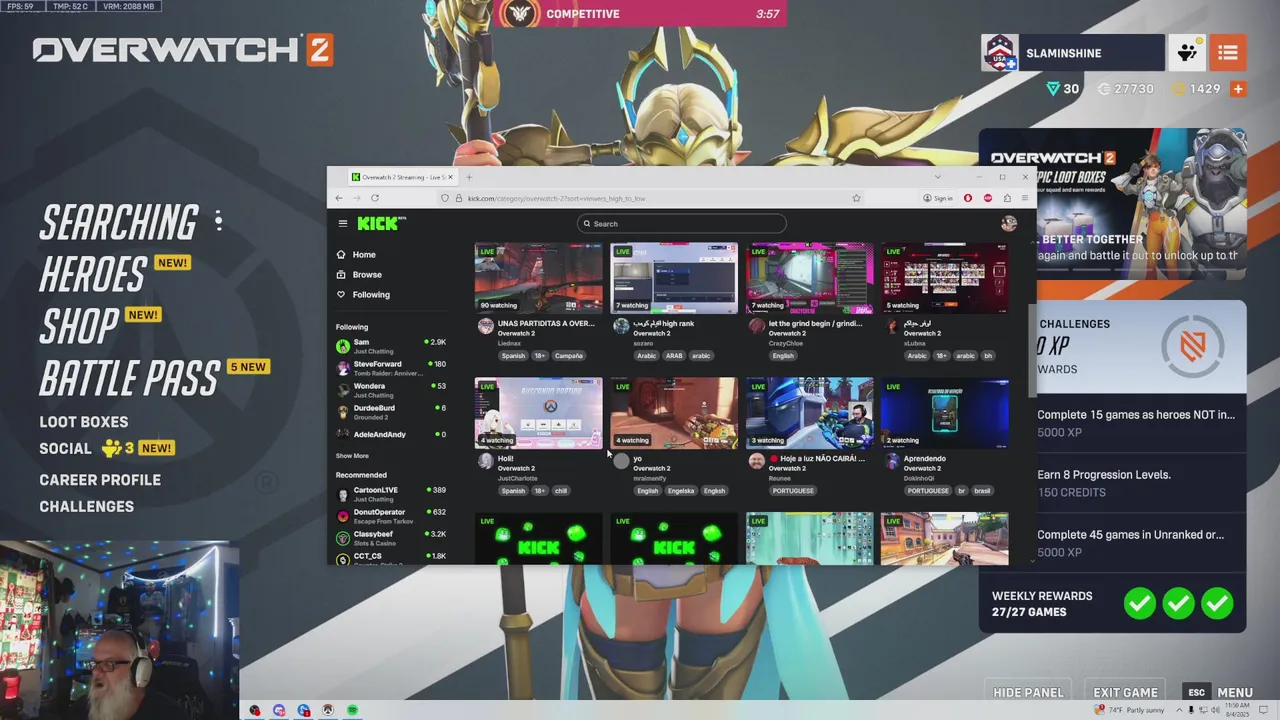Open the Kick hamburger menu icon
This screenshot has height=720, width=1280.
[342, 224]
